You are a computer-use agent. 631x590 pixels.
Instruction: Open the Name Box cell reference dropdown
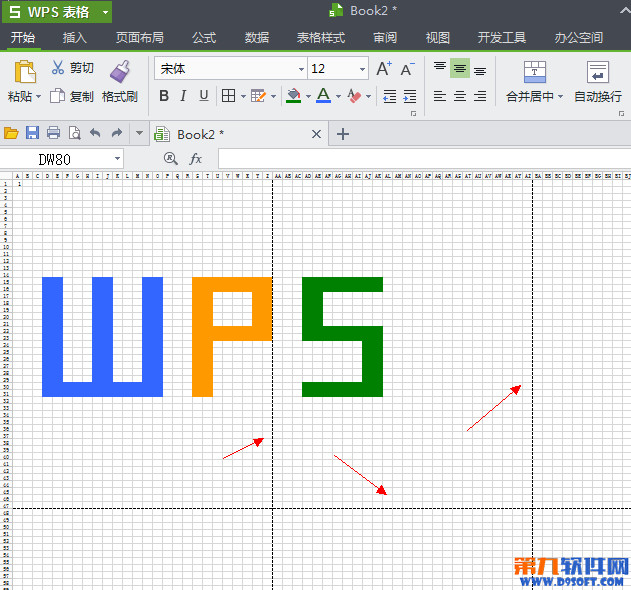point(117,159)
